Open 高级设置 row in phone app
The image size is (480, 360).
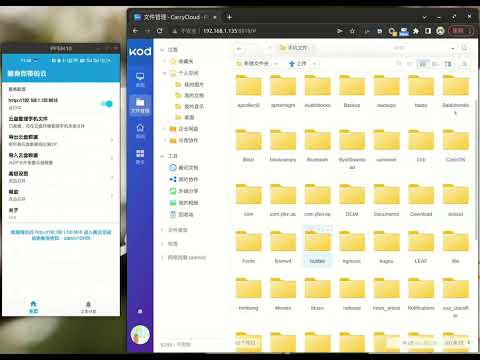point(61,177)
